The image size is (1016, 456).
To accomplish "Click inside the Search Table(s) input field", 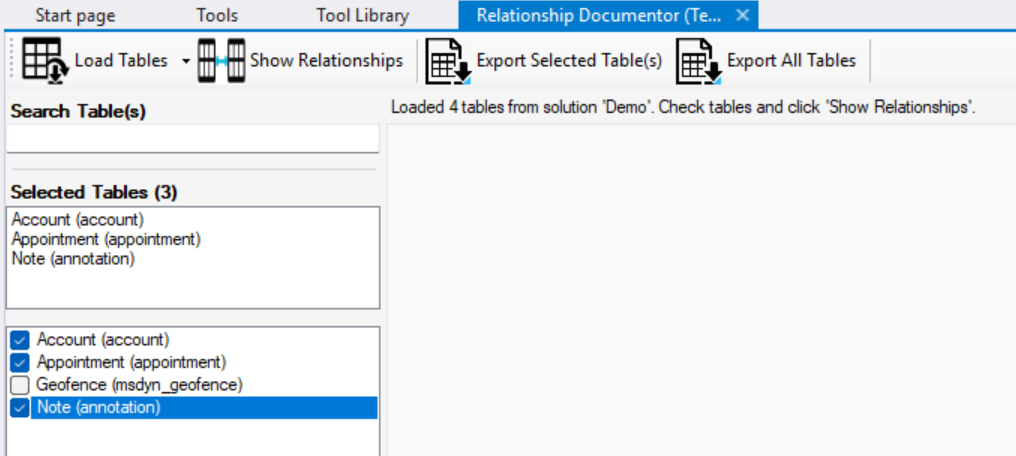I will pyautogui.click(x=193, y=138).
